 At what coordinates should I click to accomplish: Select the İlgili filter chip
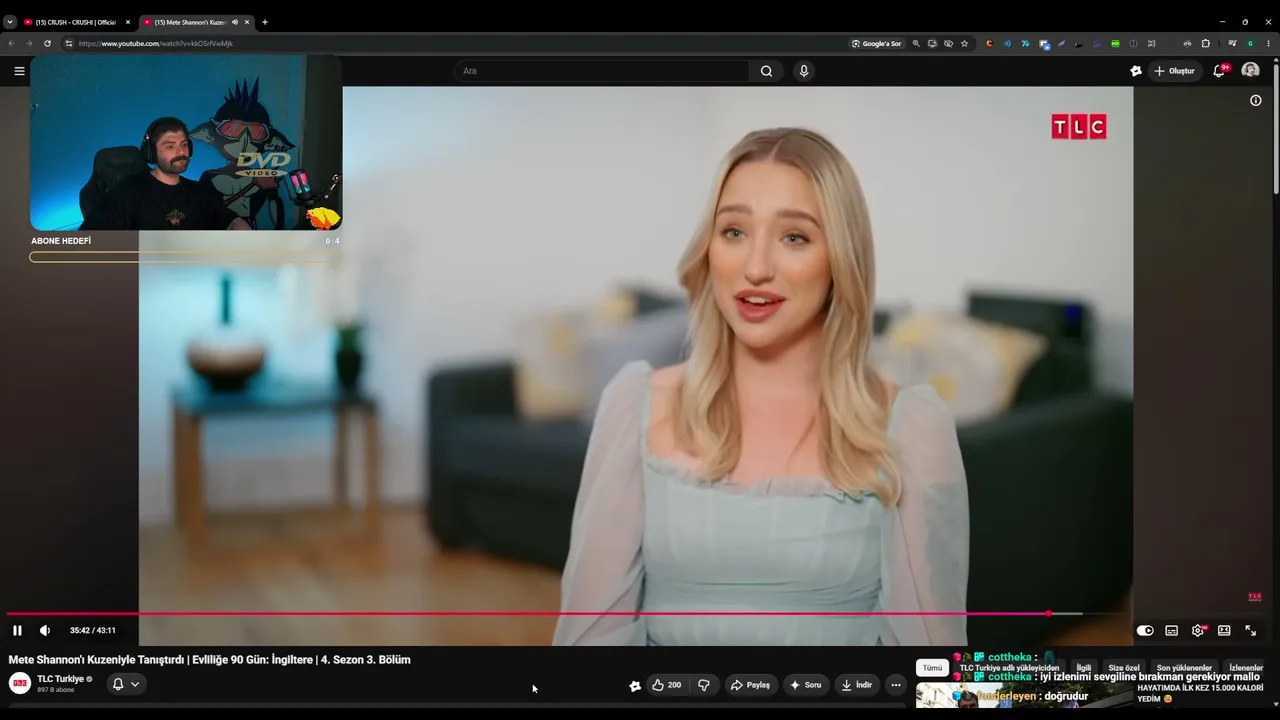pos(1084,668)
